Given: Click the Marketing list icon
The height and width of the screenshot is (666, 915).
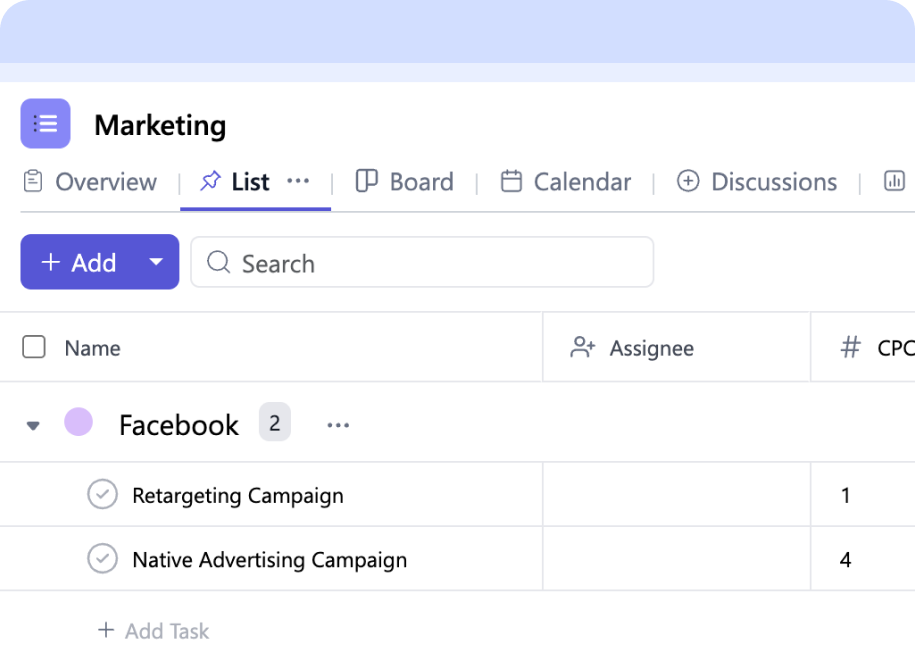Looking at the screenshot, I should click(x=45, y=123).
